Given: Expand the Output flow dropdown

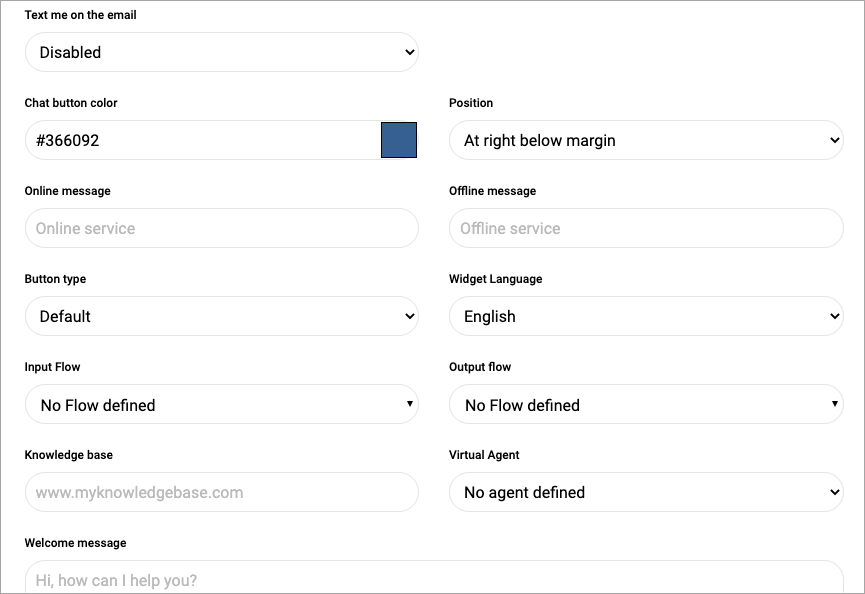Looking at the screenshot, I should [646, 405].
